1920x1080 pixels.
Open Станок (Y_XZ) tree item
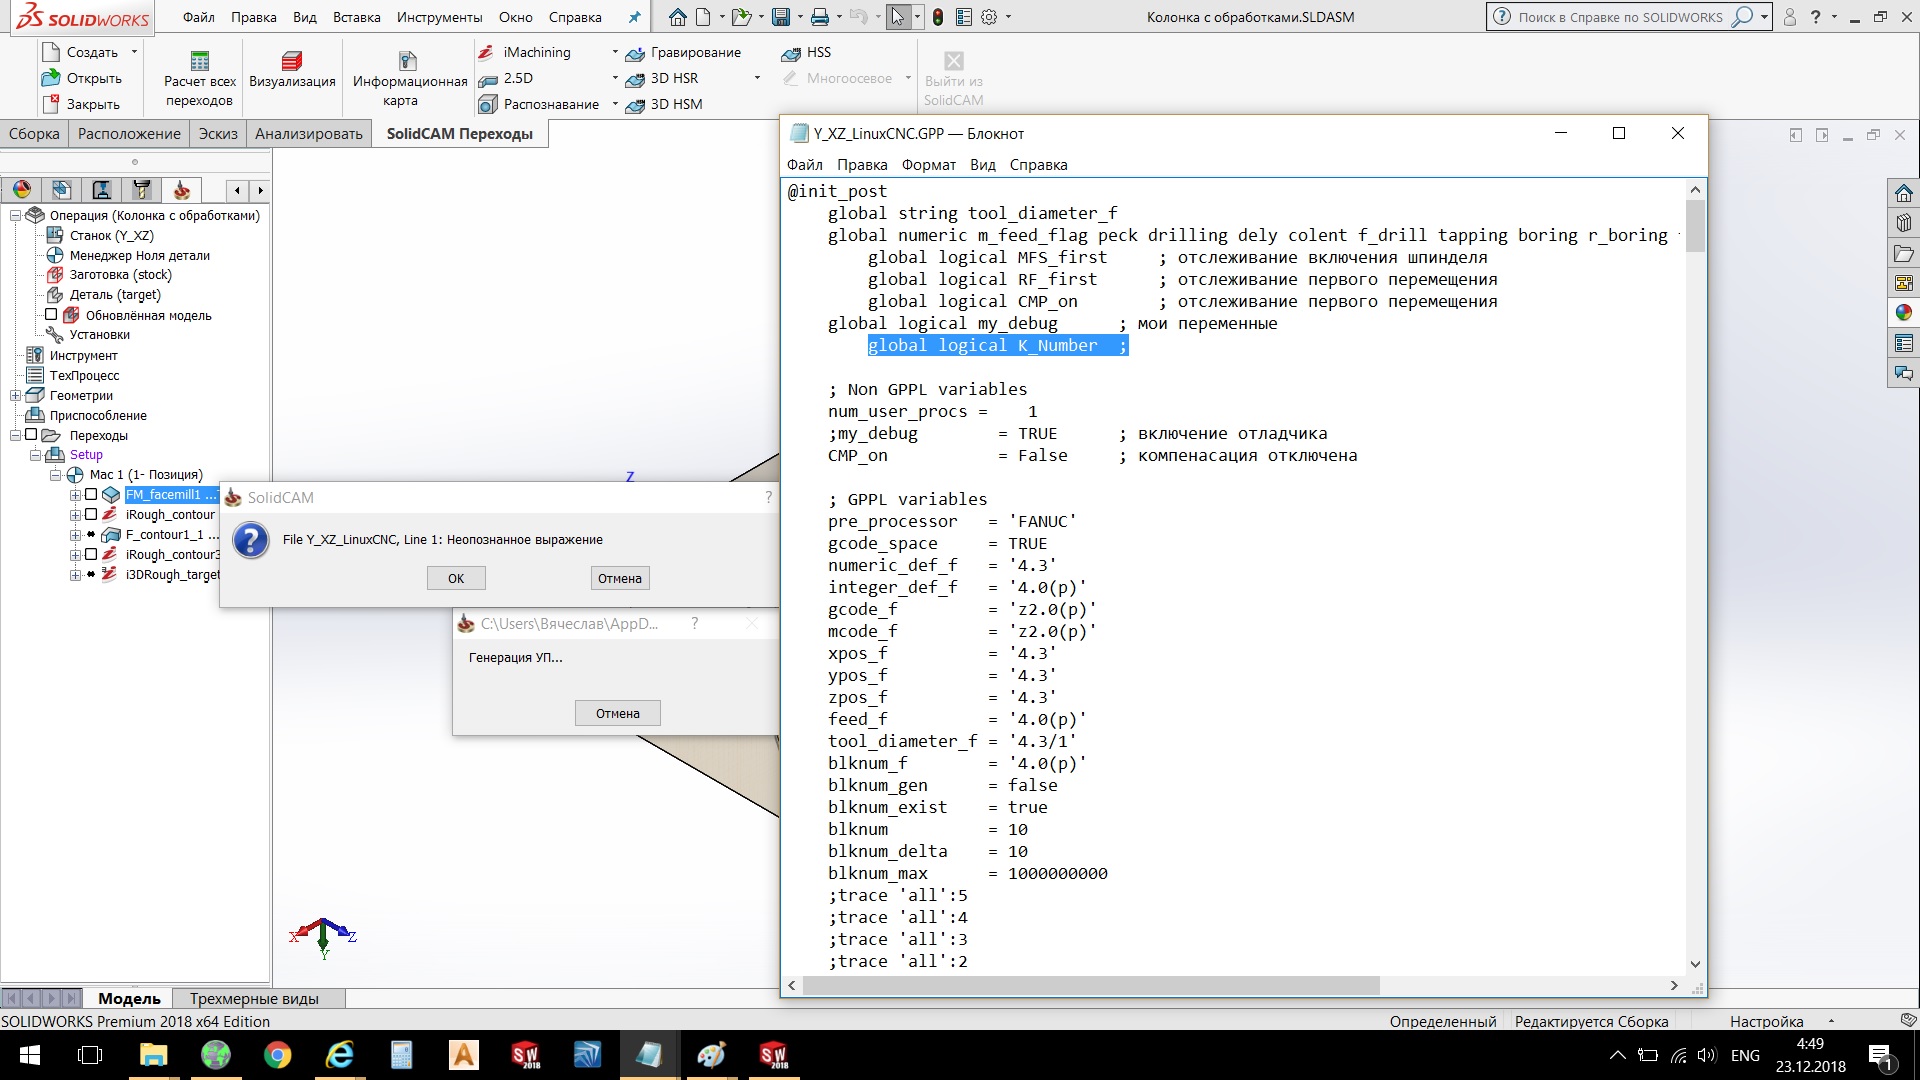(x=111, y=235)
